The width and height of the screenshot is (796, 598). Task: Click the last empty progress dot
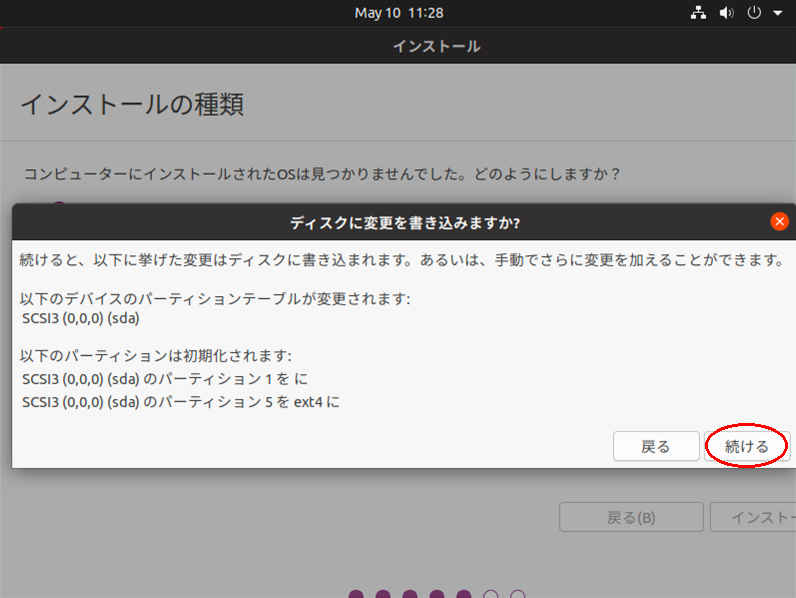[x=518, y=595]
